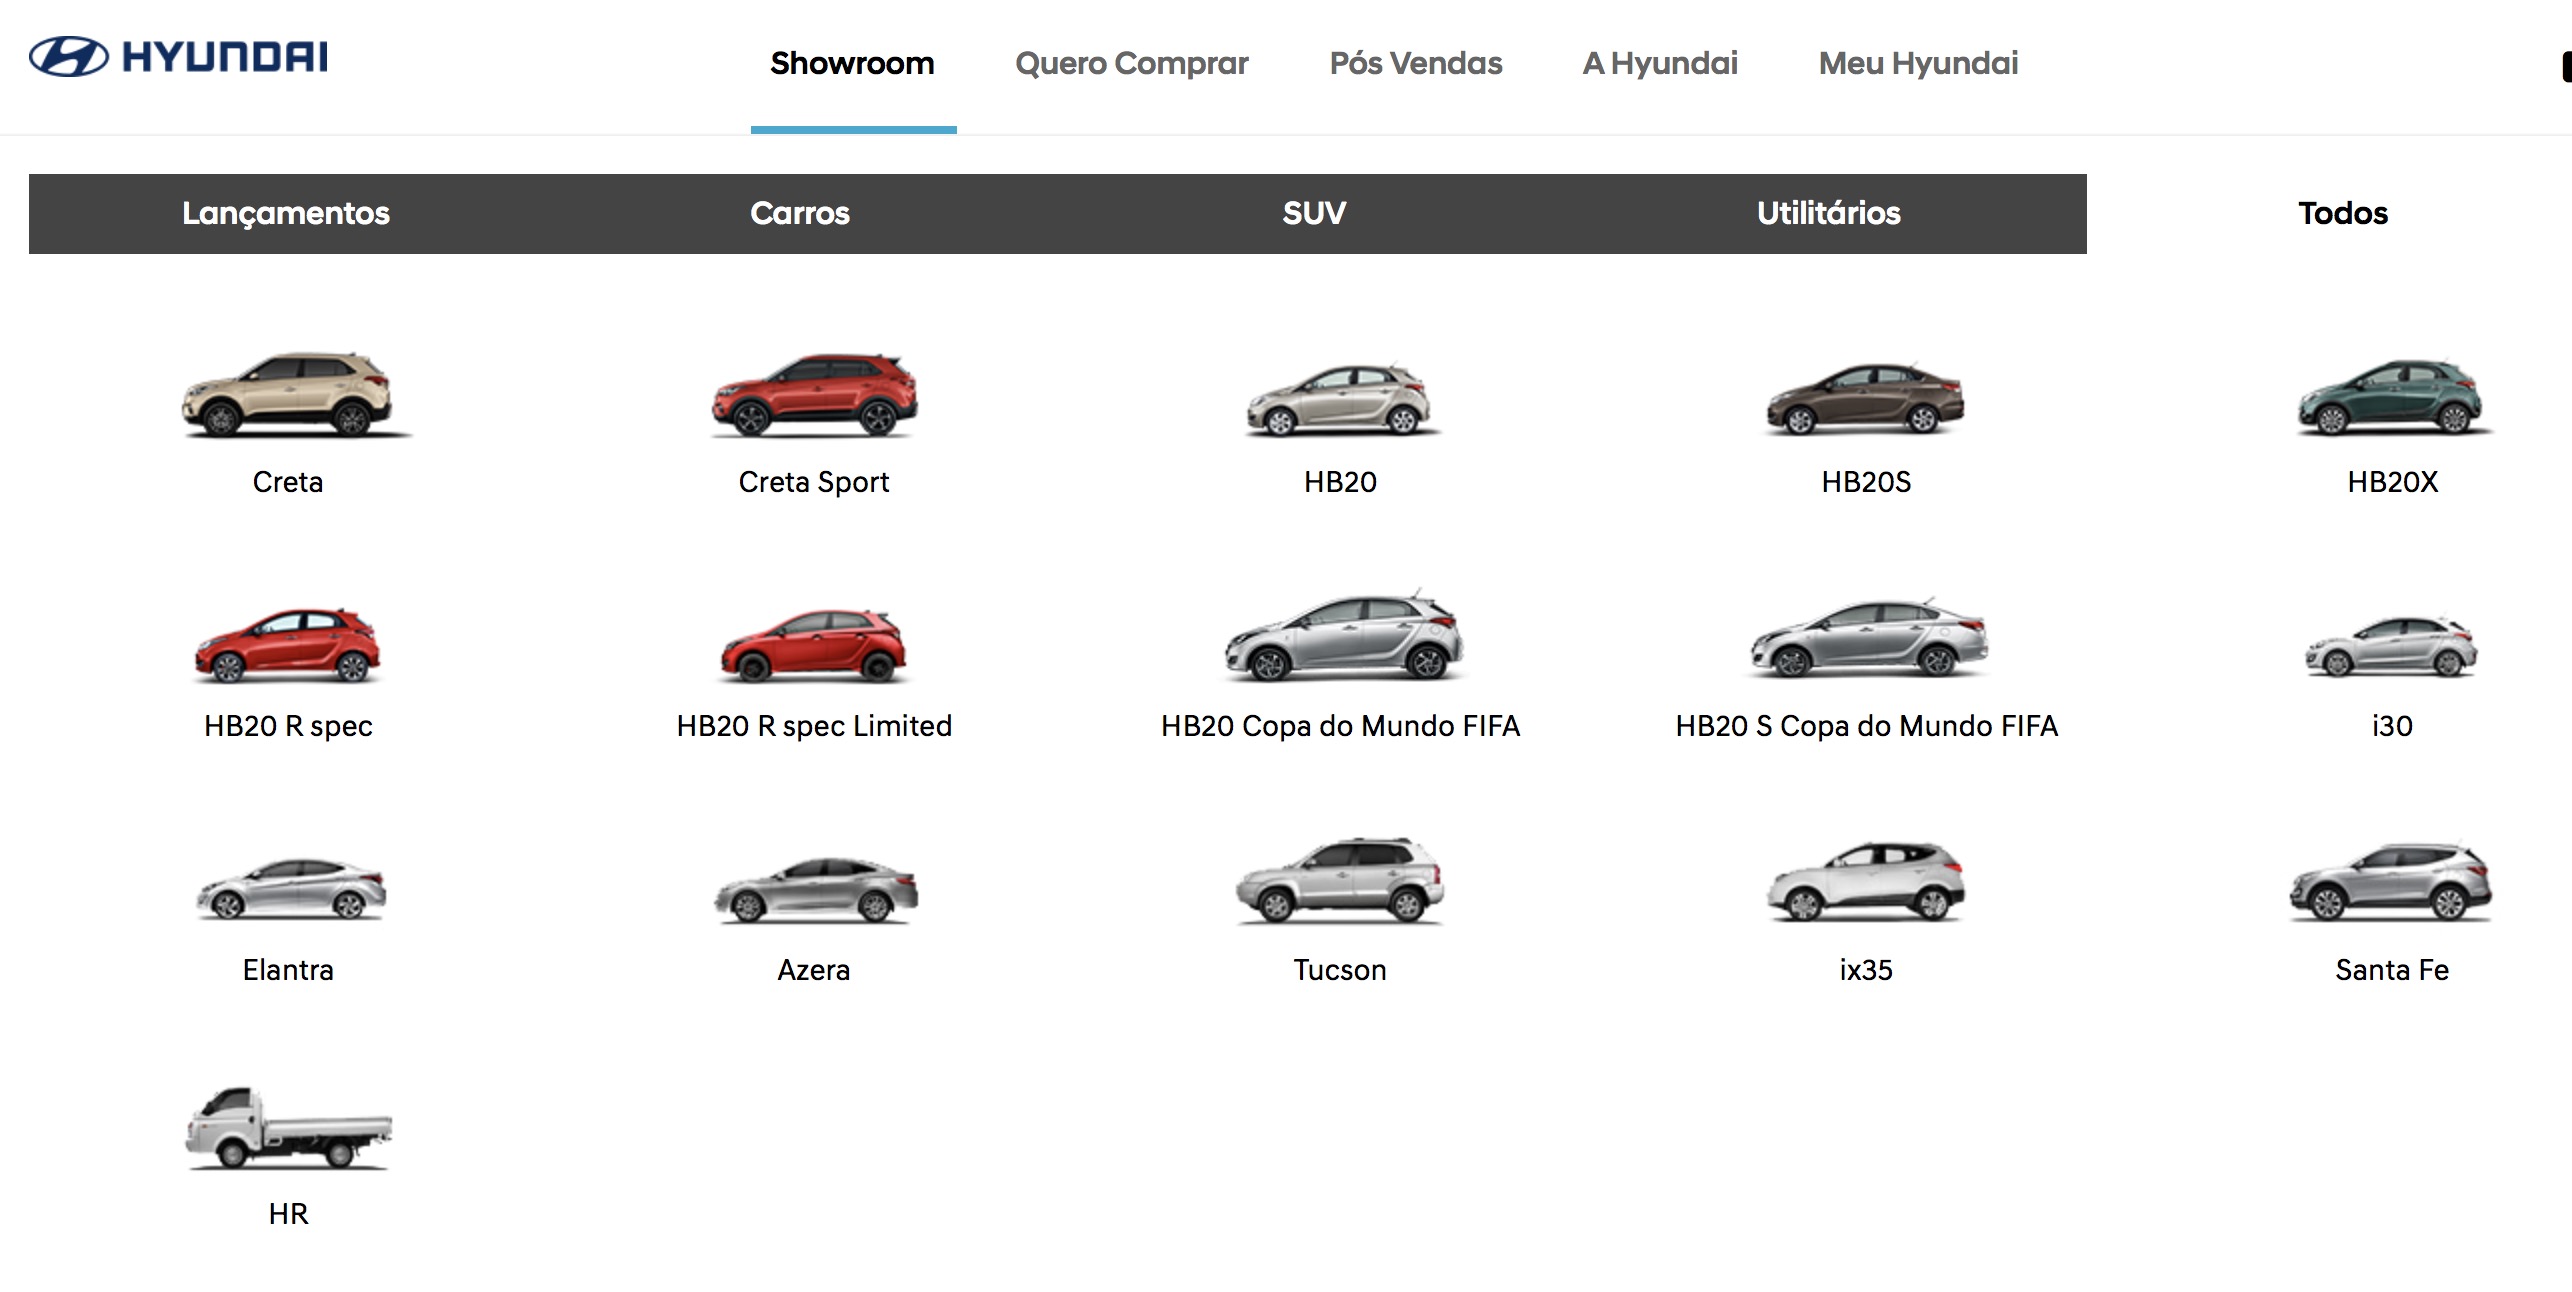Open the ix35 model name link
This screenshot has height=1292, width=2572.
point(1866,970)
